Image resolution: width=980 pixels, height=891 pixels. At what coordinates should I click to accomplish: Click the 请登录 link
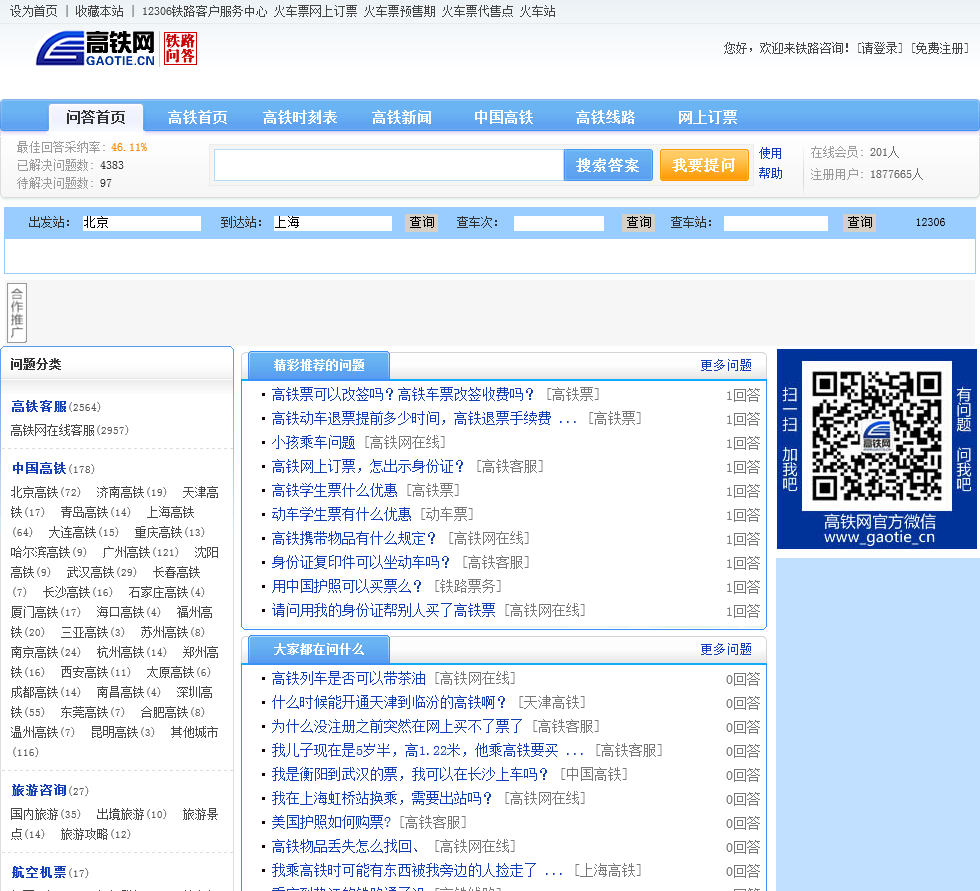[880, 48]
